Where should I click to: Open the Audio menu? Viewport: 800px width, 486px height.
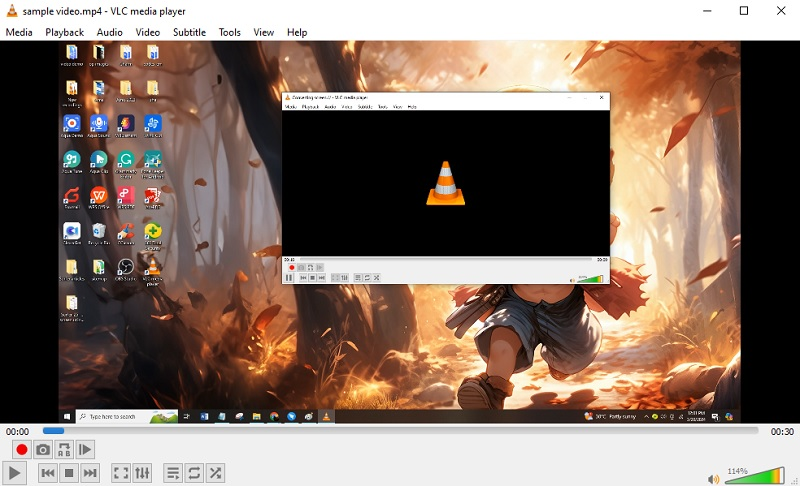[x=109, y=32]
